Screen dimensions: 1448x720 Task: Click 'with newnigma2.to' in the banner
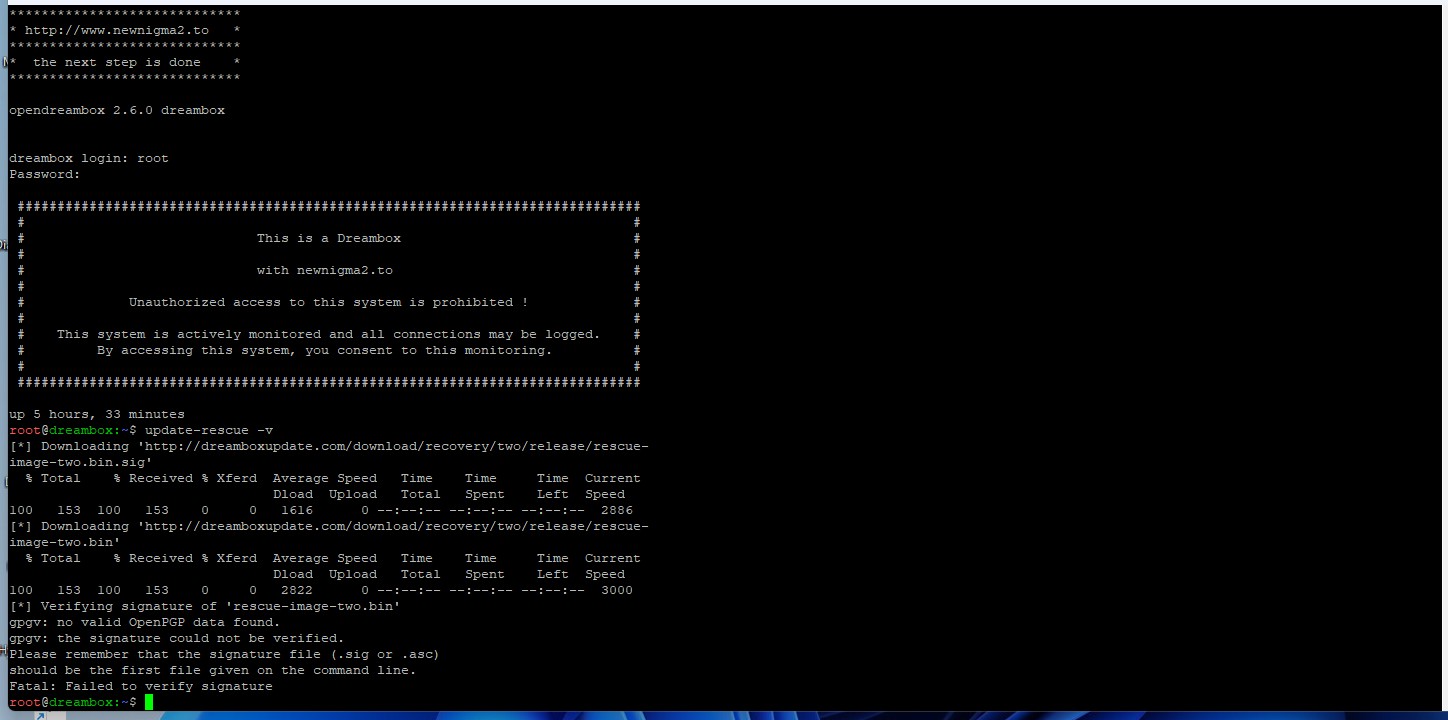[324, 270]
